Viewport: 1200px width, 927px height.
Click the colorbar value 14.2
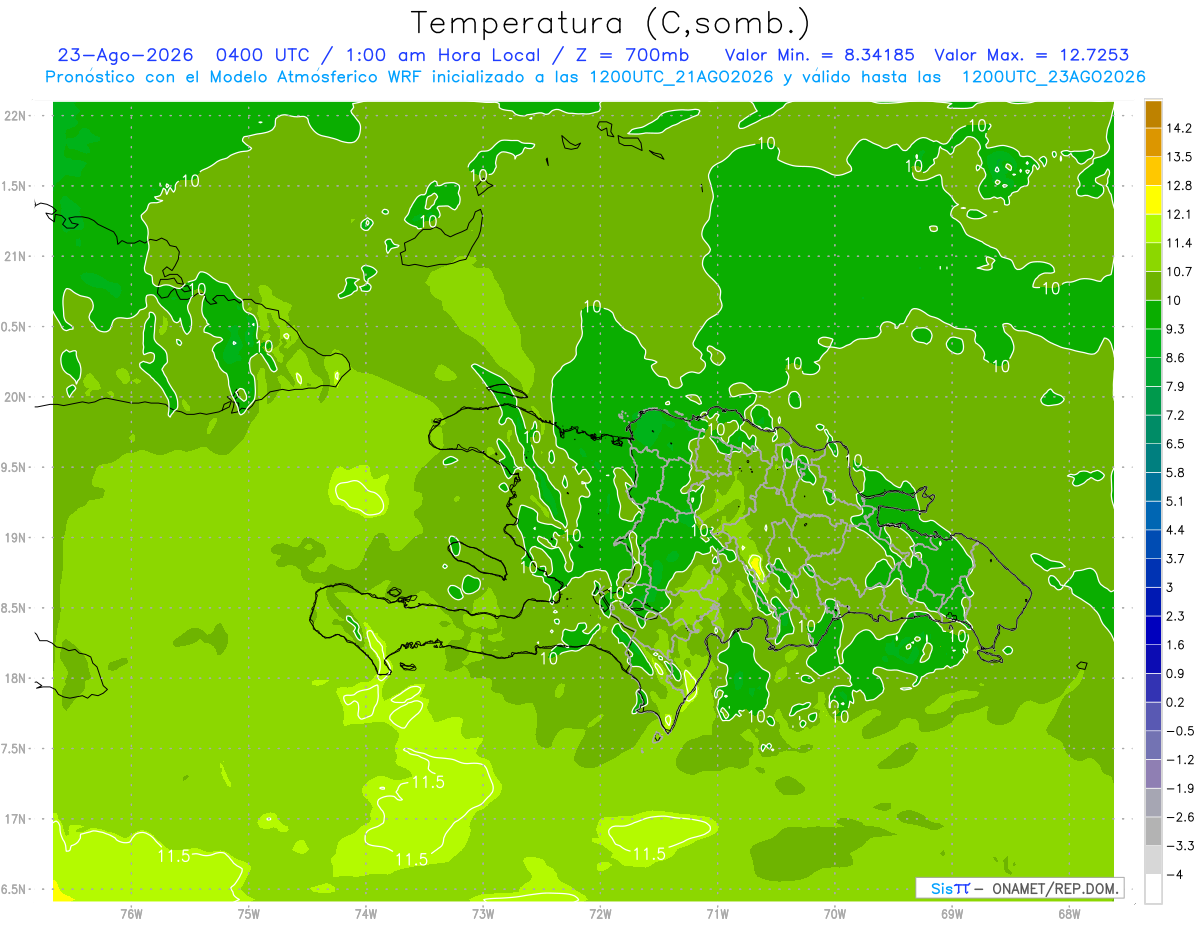pos(1179,128)
